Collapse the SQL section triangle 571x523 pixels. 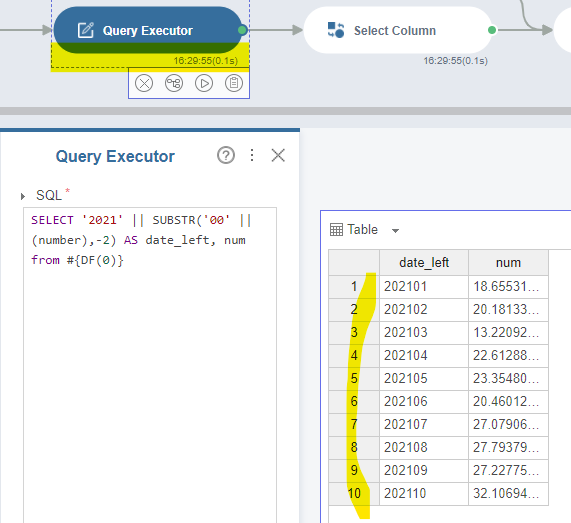(23, 196)
